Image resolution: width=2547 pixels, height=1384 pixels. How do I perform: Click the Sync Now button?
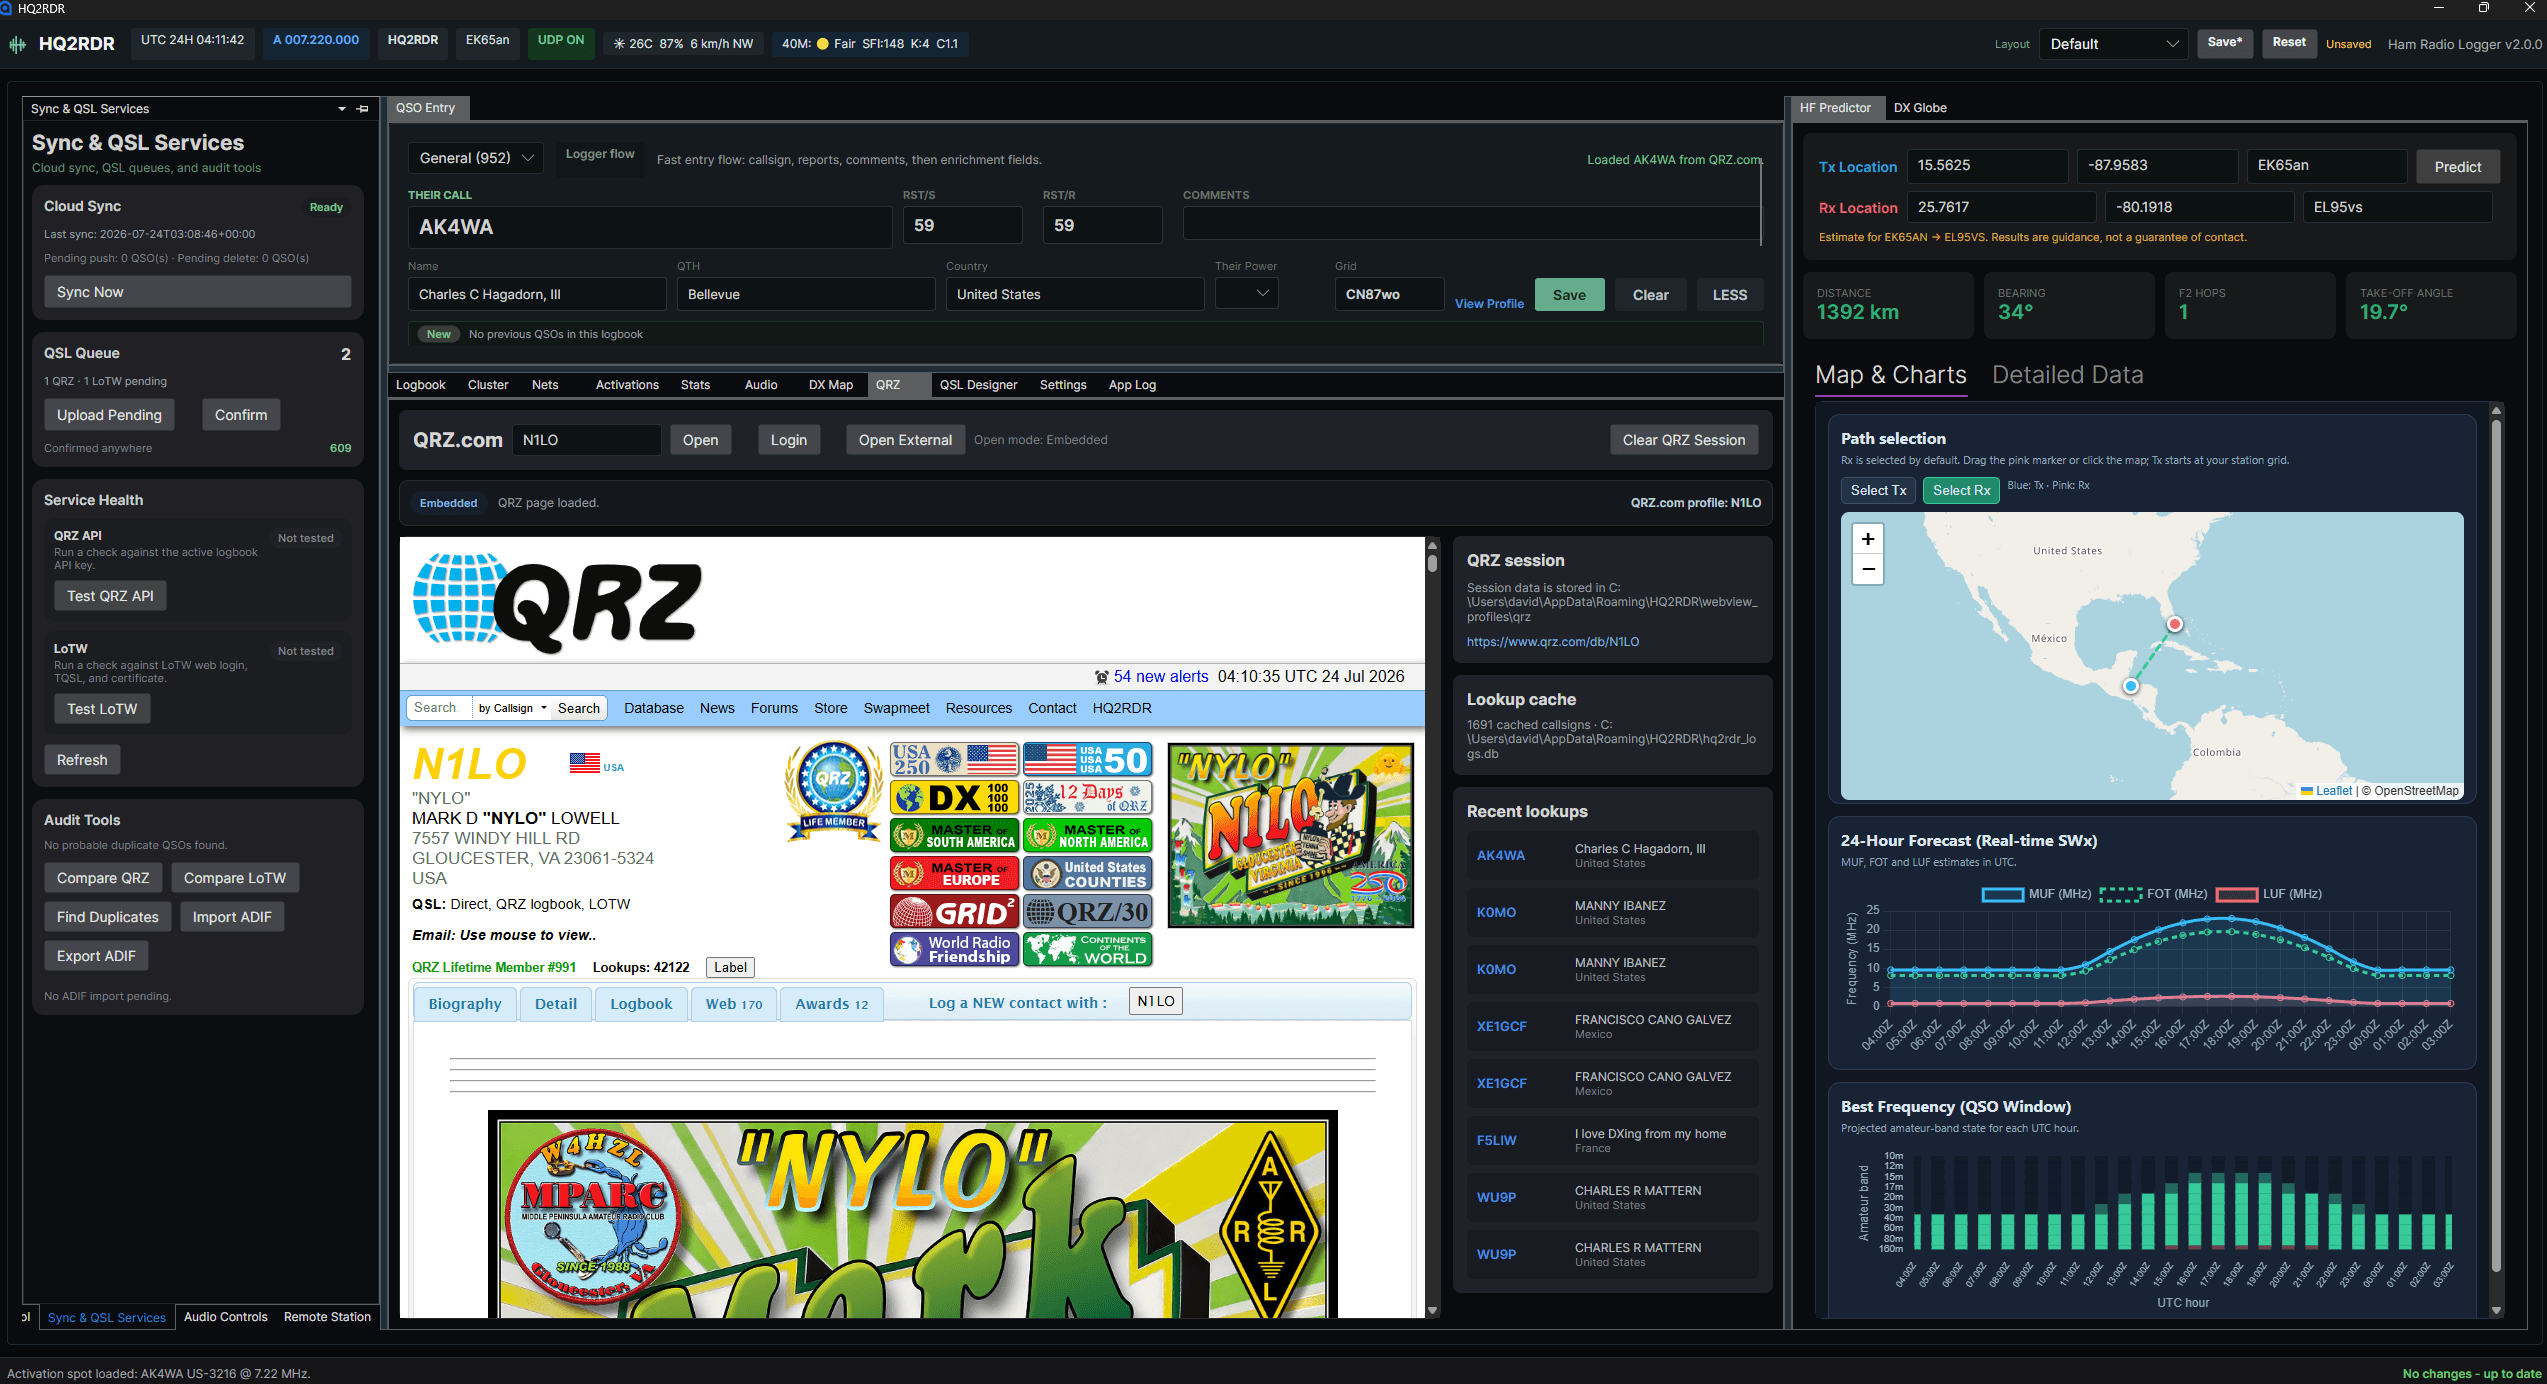[x=197, y=292]
